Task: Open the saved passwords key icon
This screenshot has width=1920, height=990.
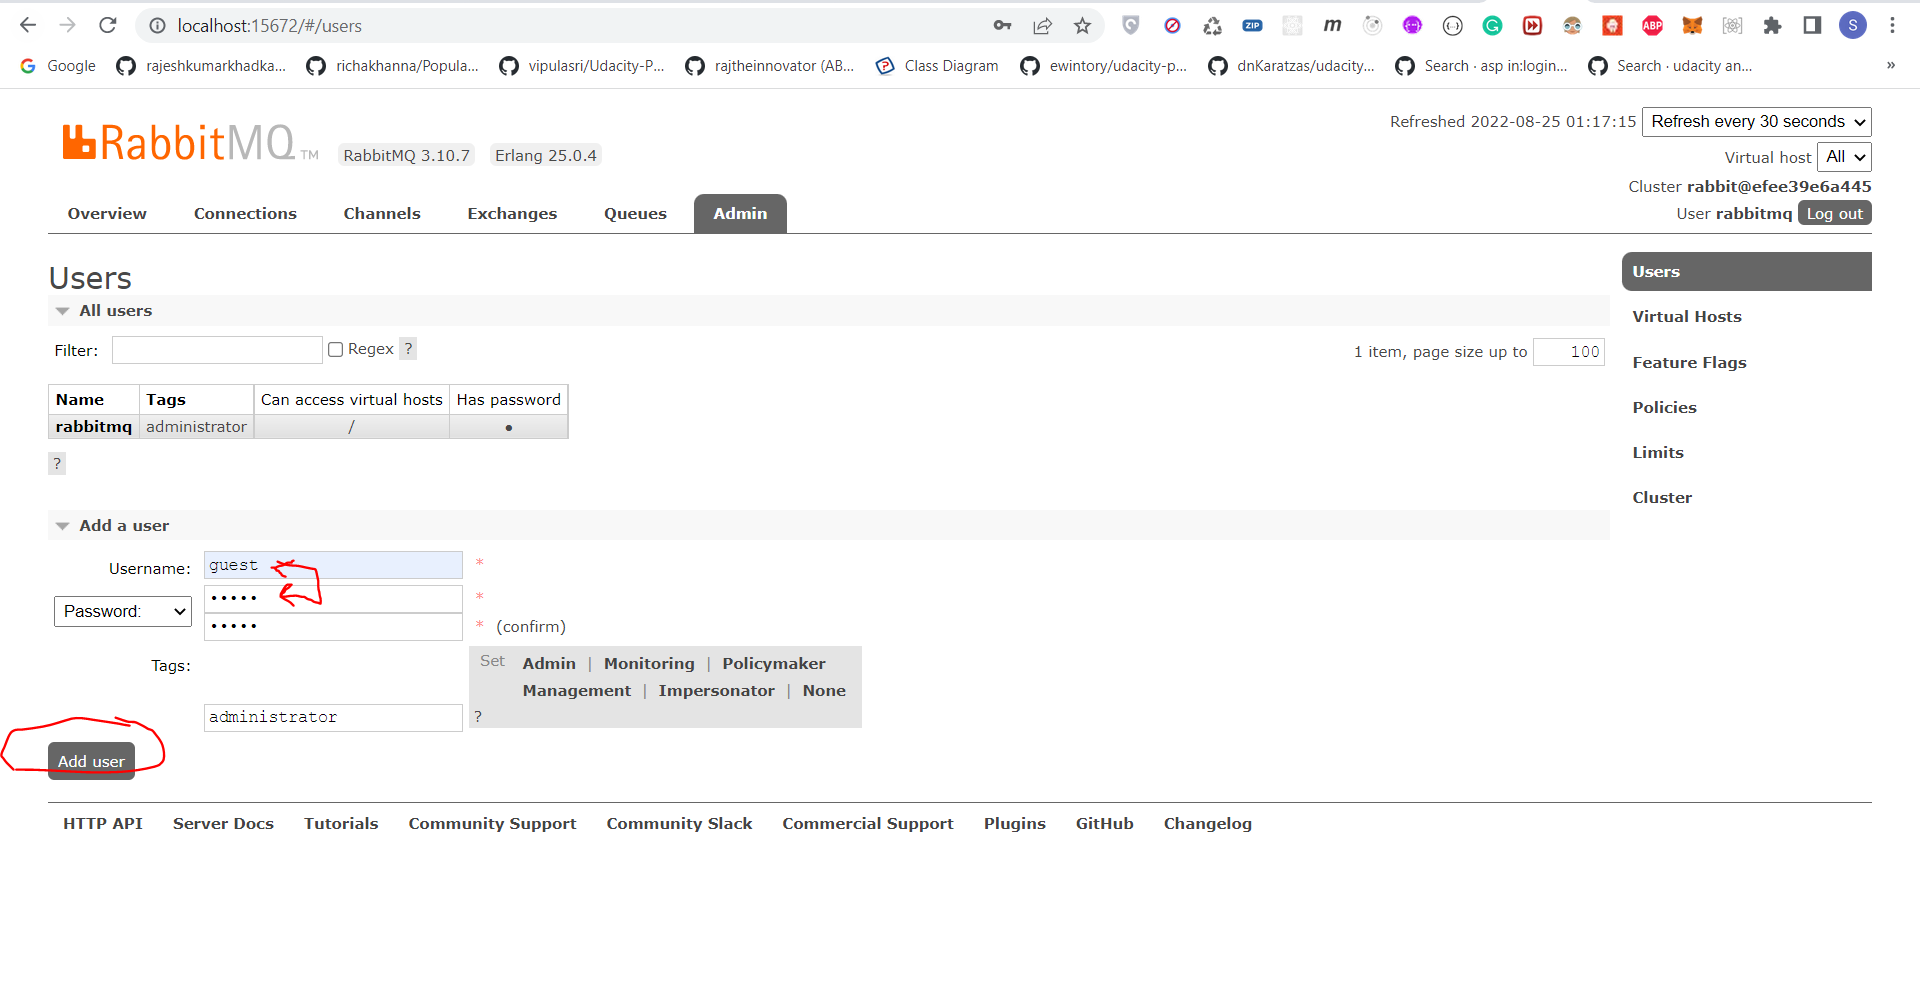Action: point(1002,26)
